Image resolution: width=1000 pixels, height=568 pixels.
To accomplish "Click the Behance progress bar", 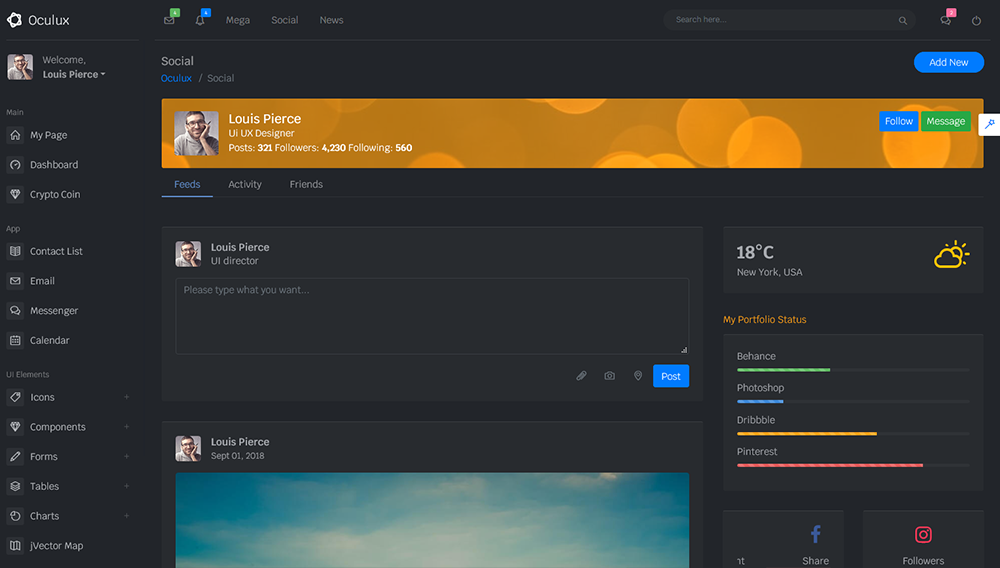I will coord(852,370).
